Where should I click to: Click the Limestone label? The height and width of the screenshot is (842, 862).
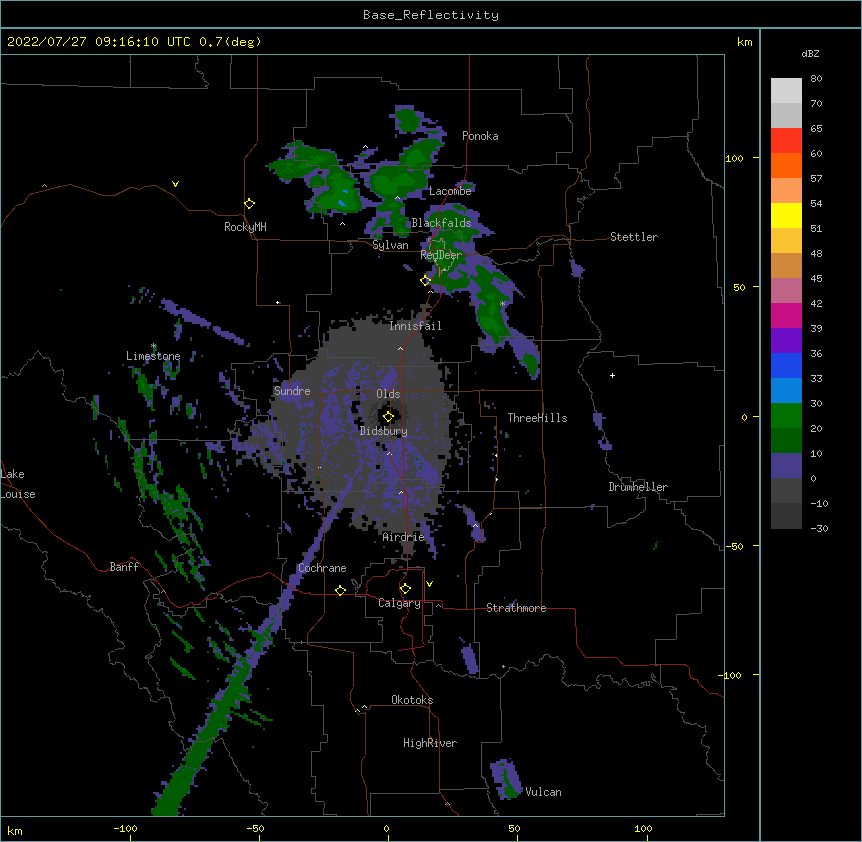[153, 356]
